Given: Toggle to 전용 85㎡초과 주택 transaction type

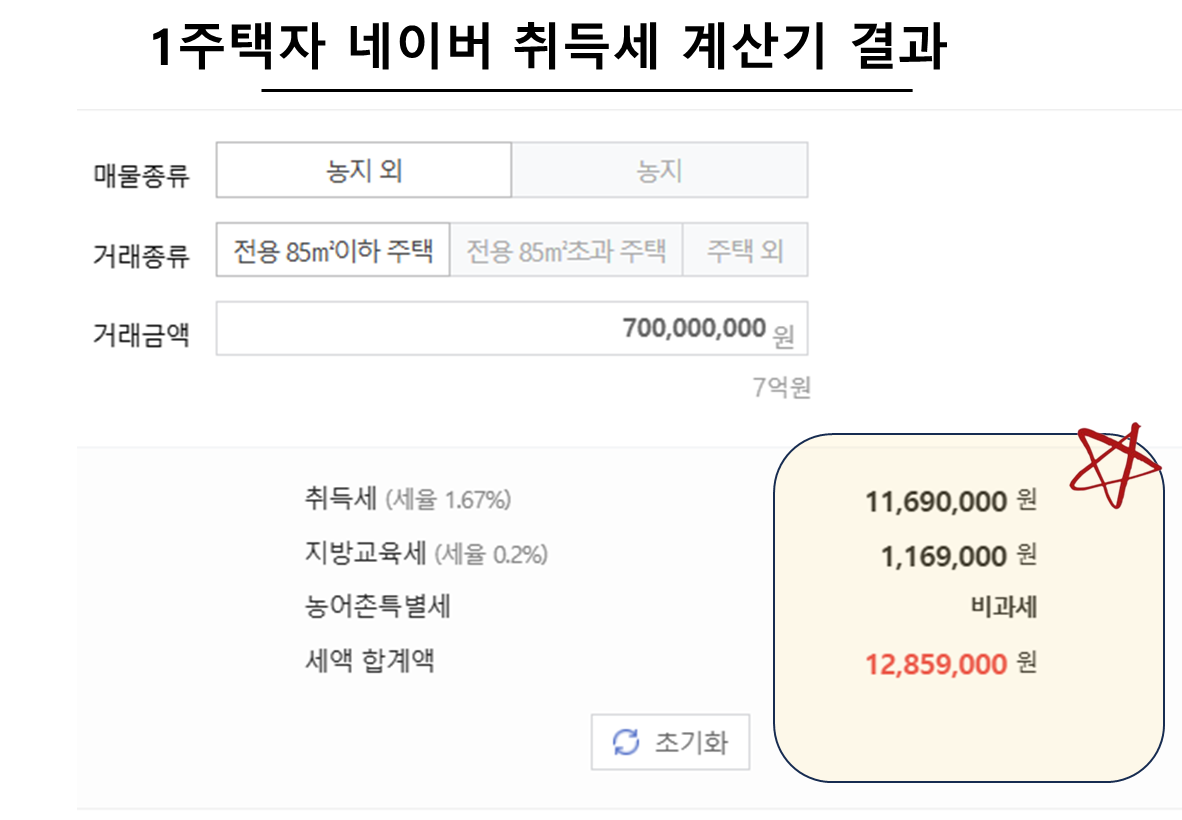Looking at the screenshot, I should pos(565,251).
